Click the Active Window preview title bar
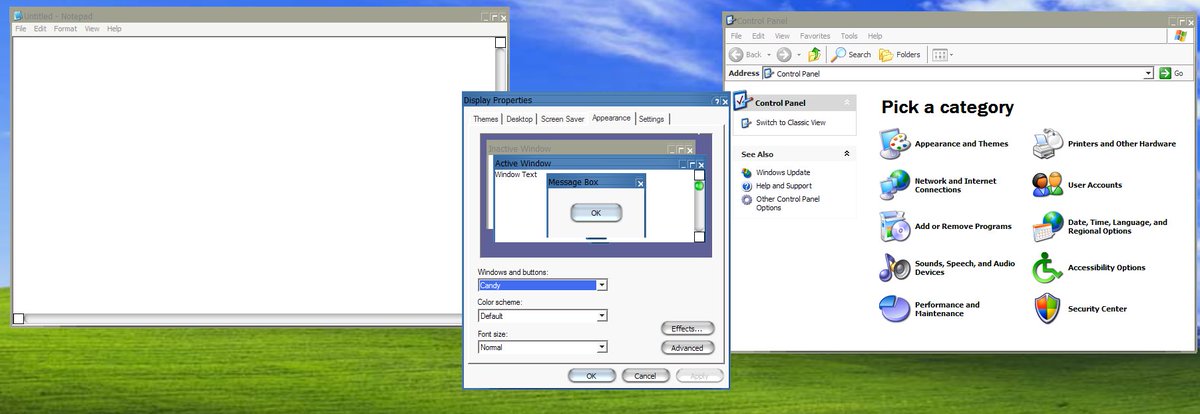The height and width of the screenshot is (414, 1200). [x=598, y=163]
